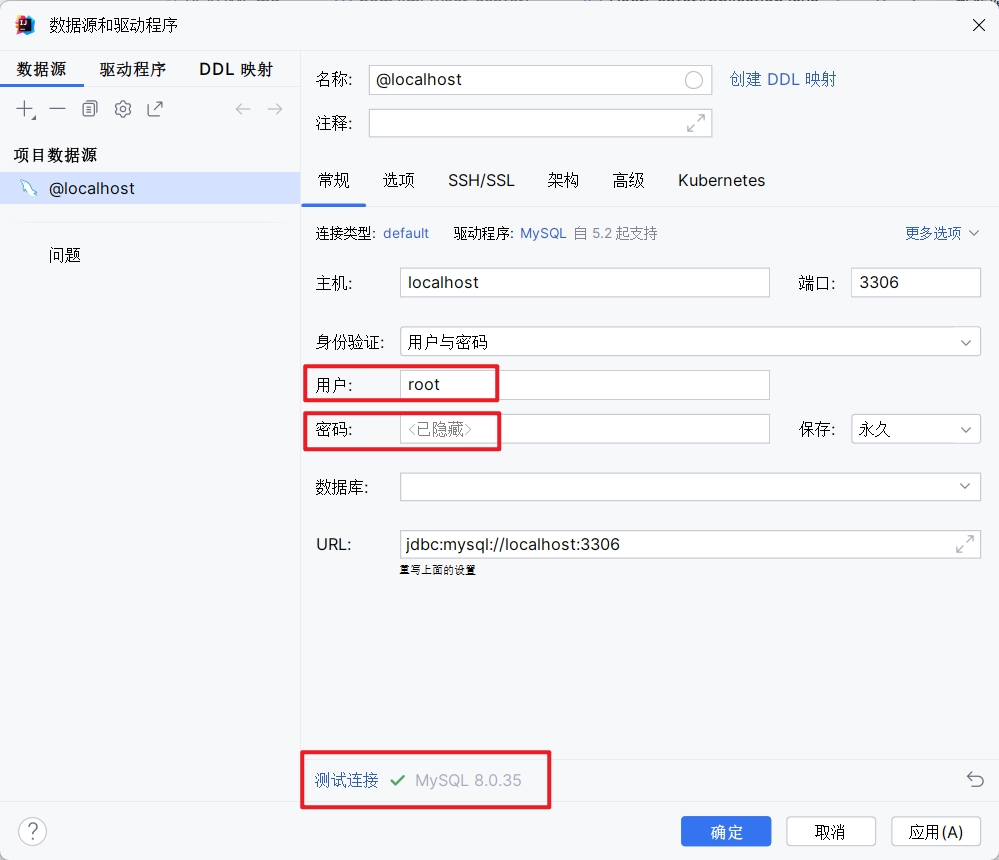The width and height of the screenshot is (999, 860).
Task: Click the 主机 host input field
Action: (x=584, y=283)
